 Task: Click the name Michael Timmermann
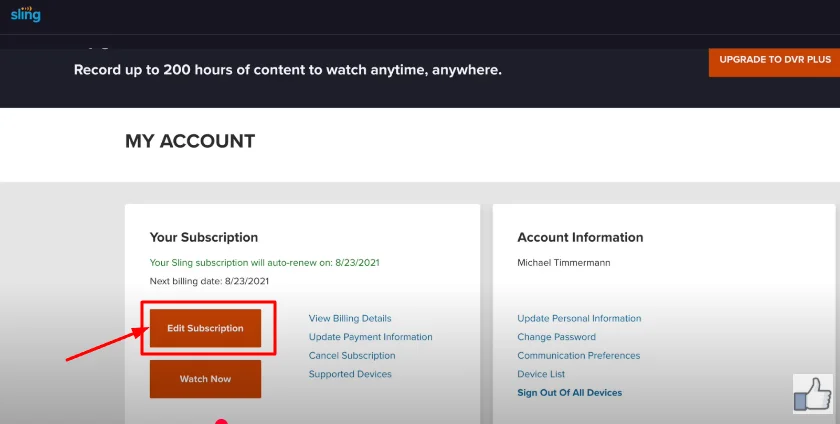pyautogui.click(x=564, y=263)
